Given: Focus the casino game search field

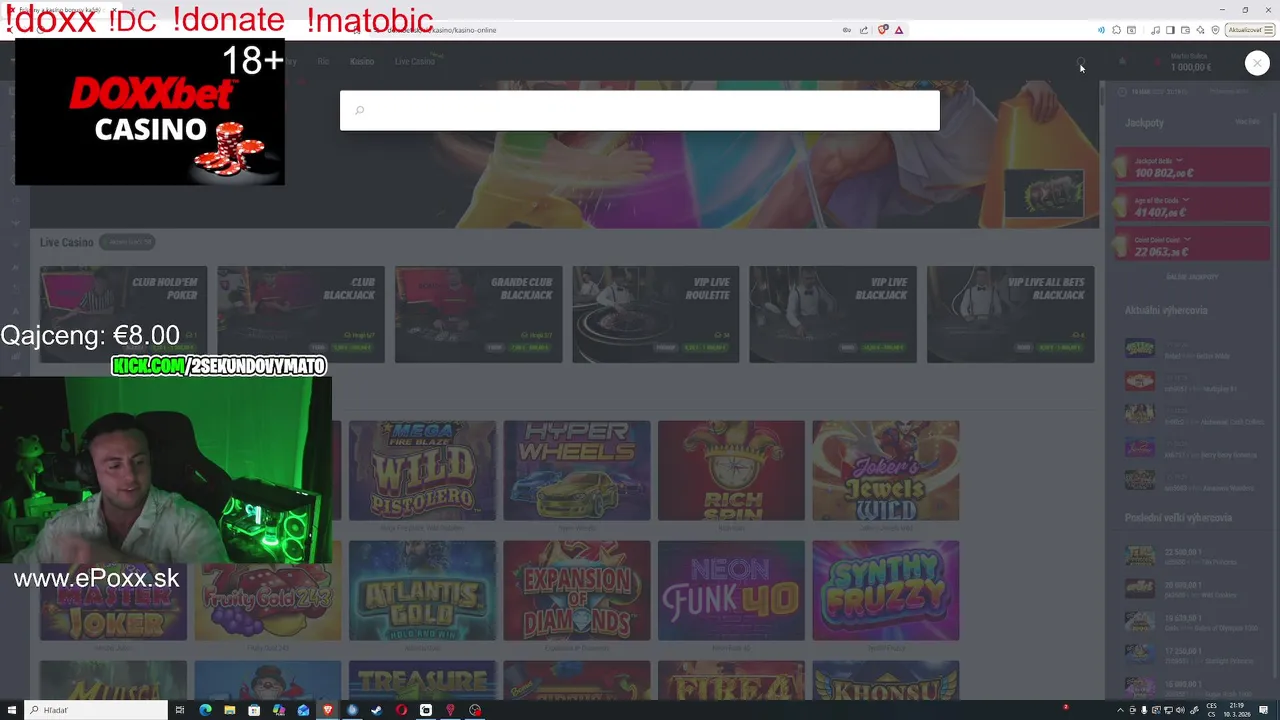Looking at the screenshot, I should tap(640, 110).
